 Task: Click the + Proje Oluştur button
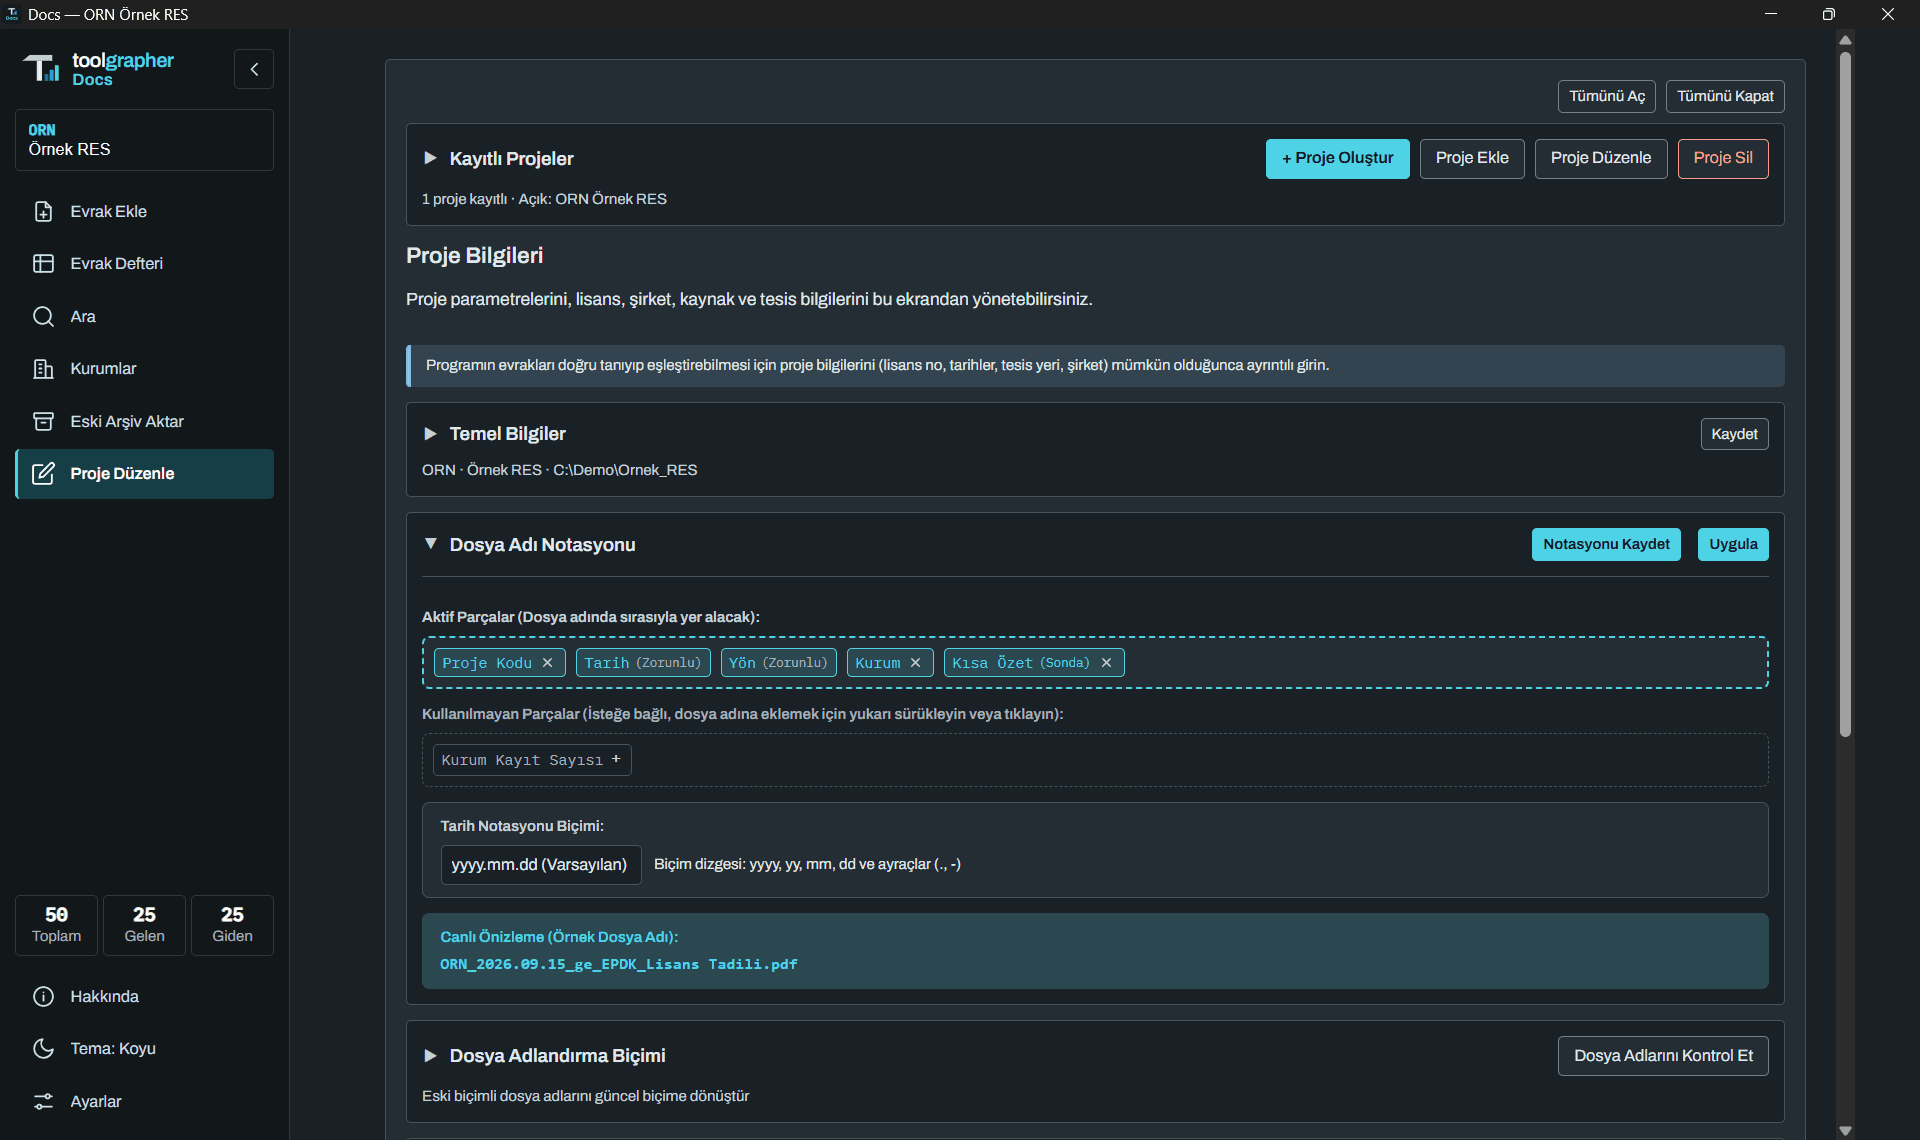(1337, 158)
